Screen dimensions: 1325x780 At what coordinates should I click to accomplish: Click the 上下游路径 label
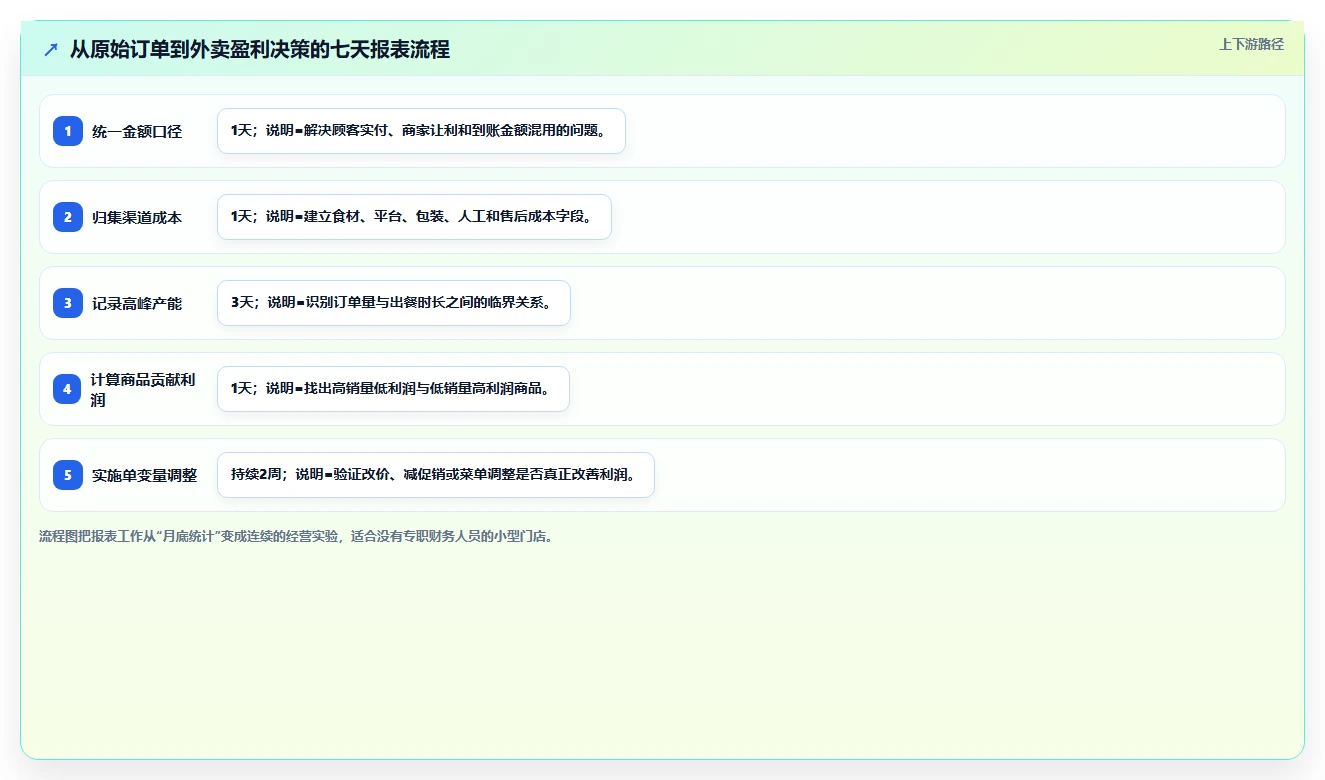1251,44
